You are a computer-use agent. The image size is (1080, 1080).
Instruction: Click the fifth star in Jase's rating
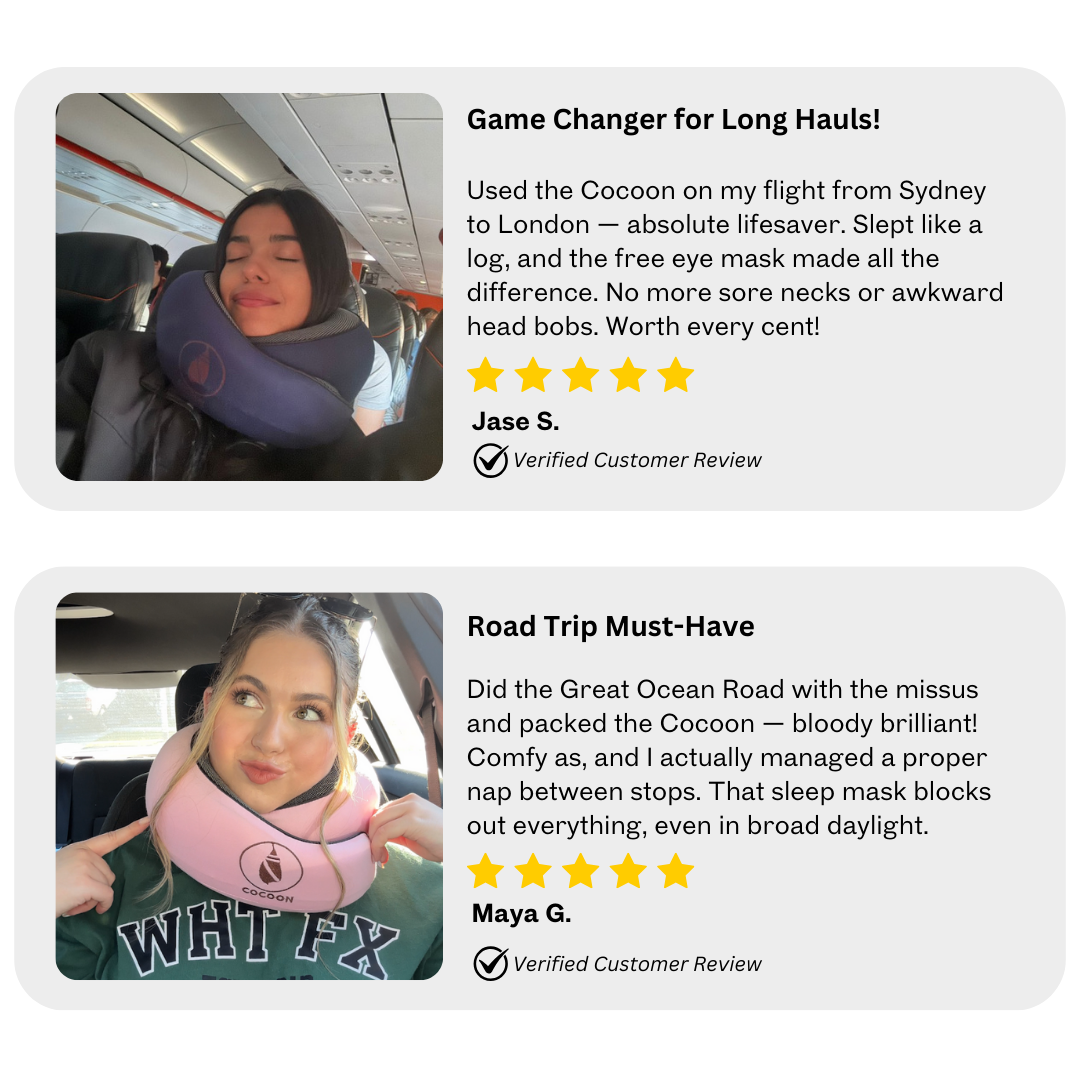coord(675,375)
